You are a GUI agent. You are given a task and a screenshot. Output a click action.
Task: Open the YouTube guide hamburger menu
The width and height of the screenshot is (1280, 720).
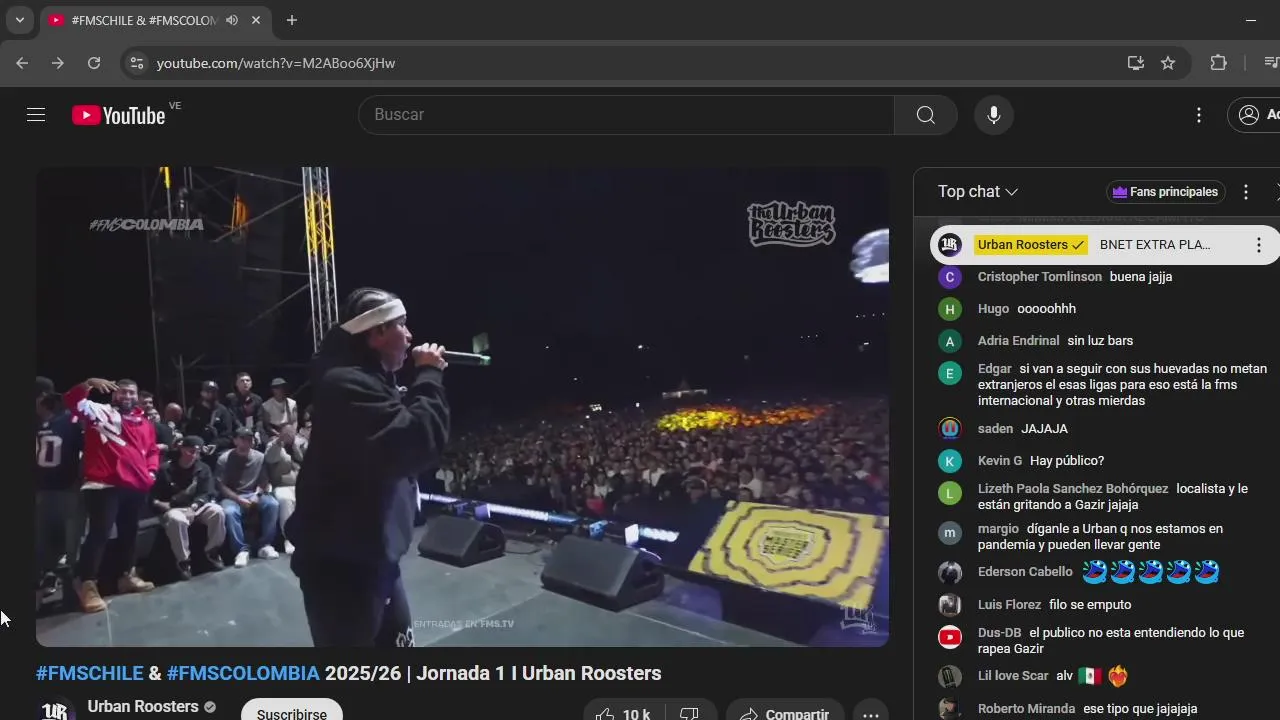[36, 115]
